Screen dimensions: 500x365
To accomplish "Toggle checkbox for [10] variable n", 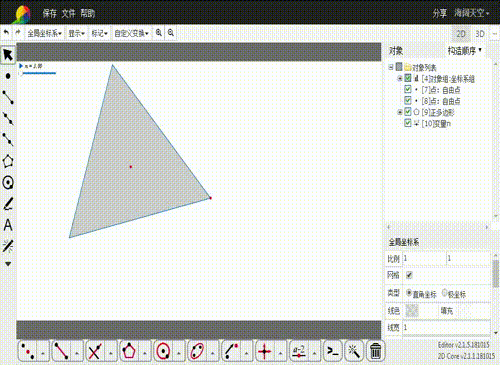I will tap(408, 123).
